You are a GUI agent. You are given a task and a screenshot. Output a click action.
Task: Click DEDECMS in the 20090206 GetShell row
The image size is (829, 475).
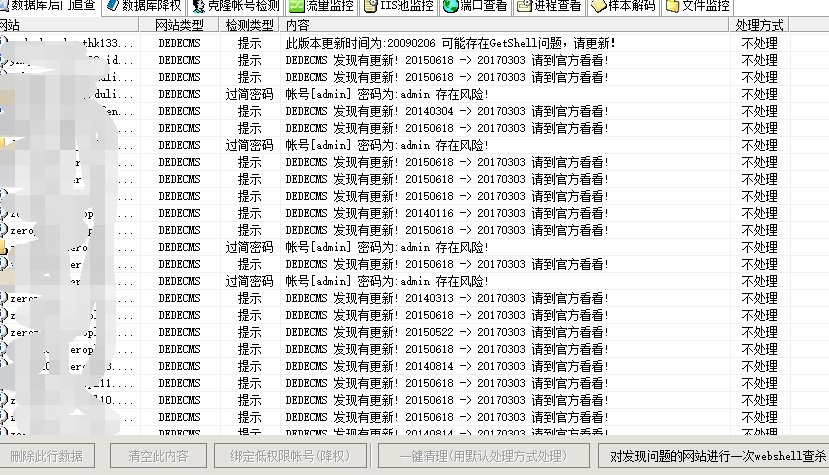pos(179,43)
